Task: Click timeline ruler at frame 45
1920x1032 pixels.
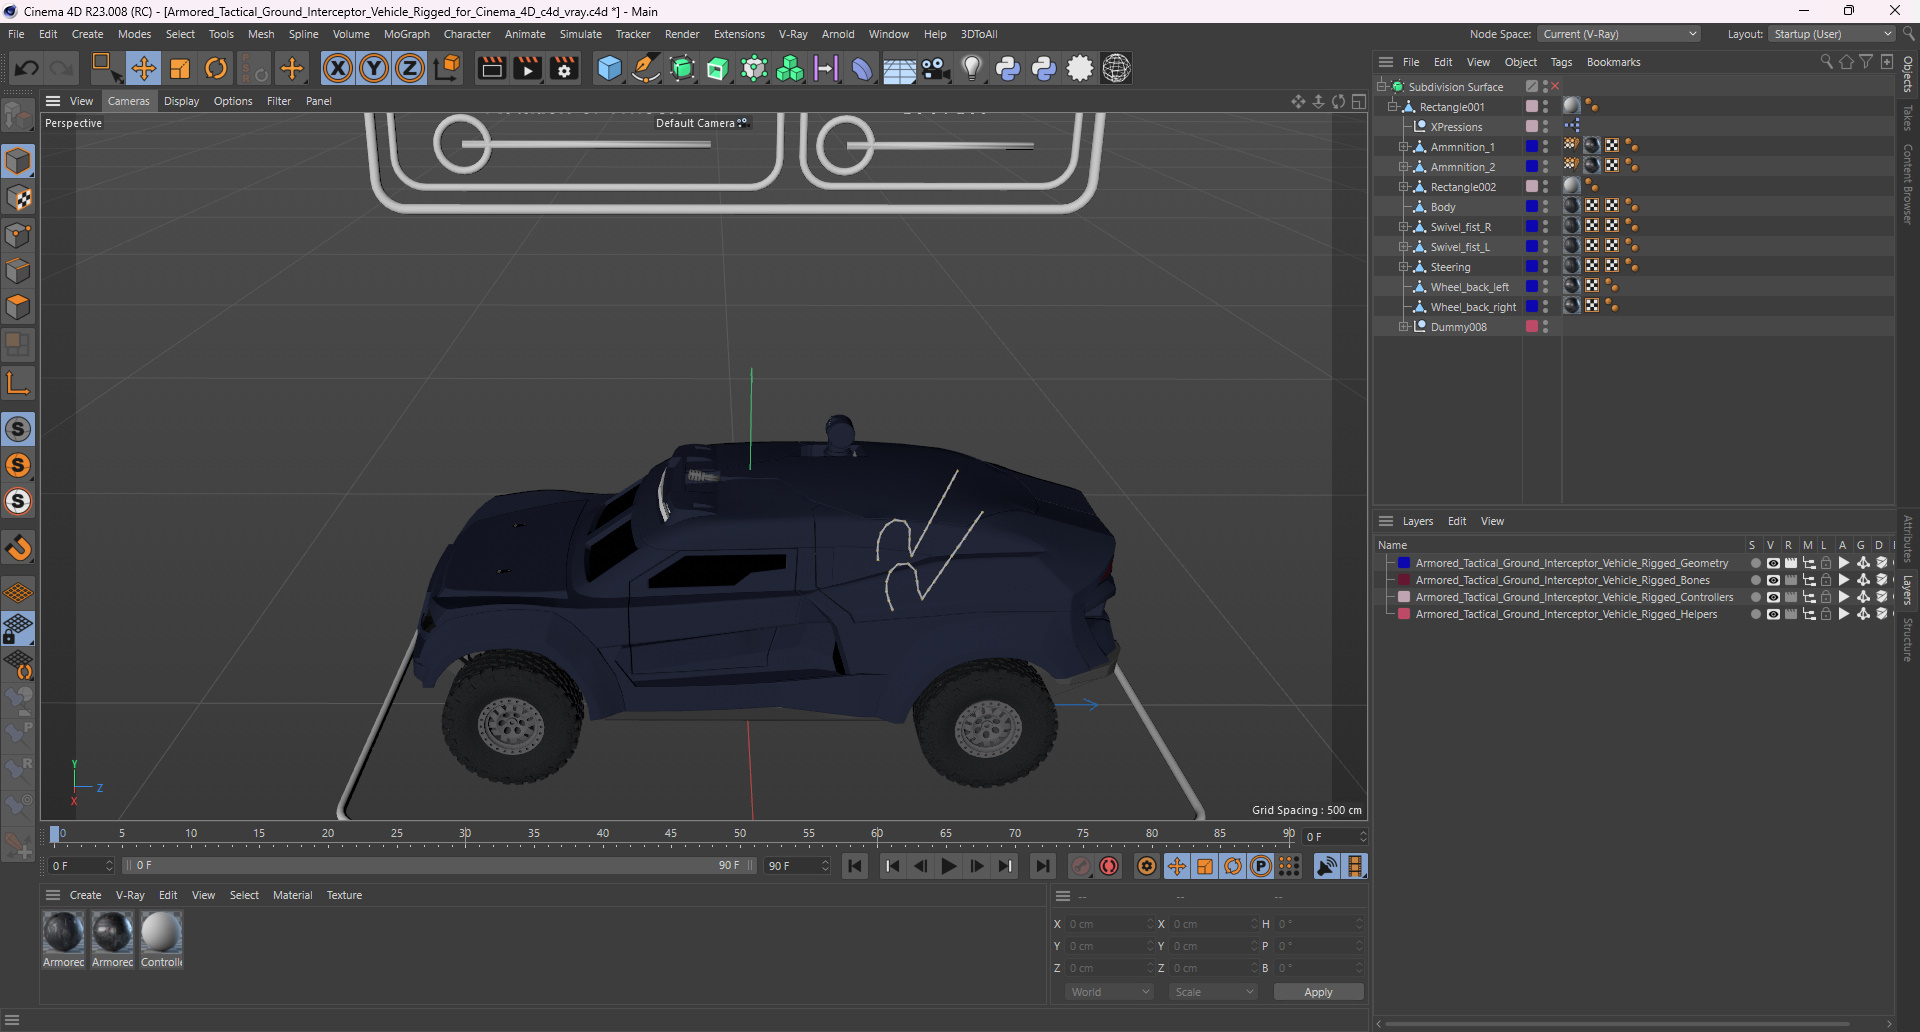Action: [x=671, y=834]
